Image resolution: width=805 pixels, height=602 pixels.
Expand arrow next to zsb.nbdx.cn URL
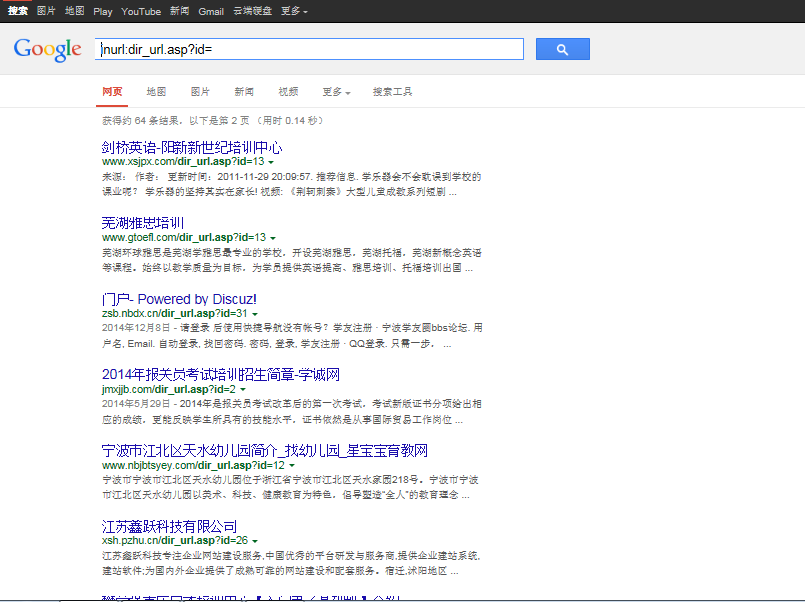point(255,314)
